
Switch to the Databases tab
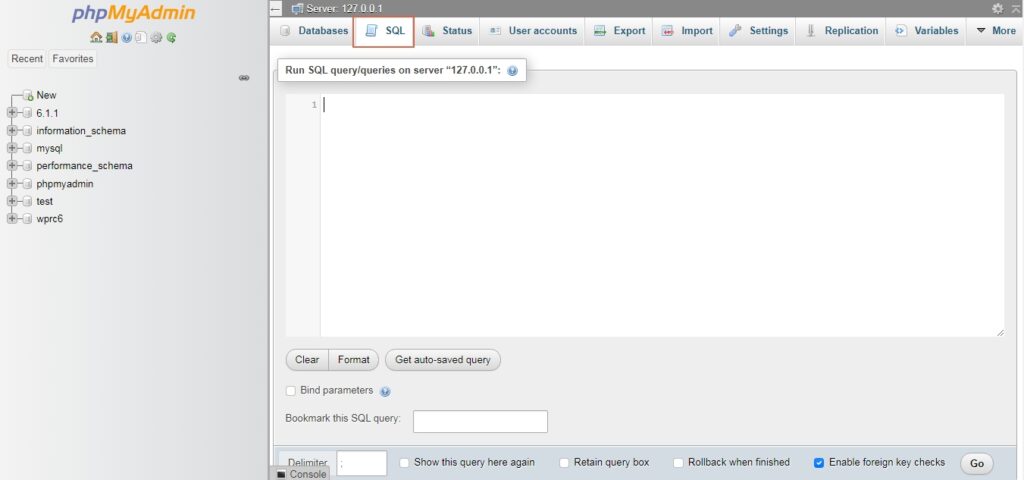pyautogui.click(x=313, y=31)
